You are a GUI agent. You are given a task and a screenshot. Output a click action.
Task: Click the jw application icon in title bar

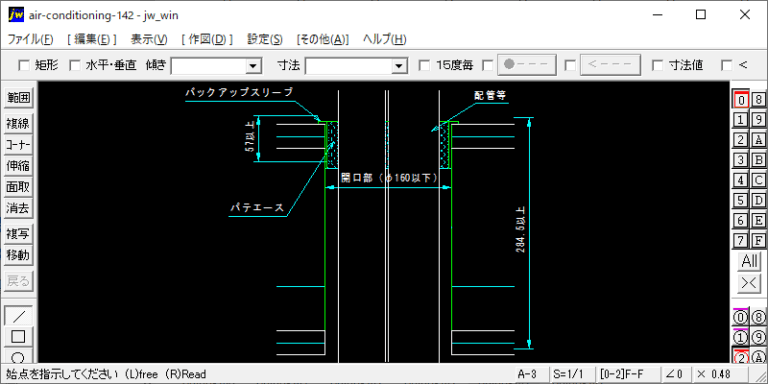pyautogui.click(x=16, y=15)
